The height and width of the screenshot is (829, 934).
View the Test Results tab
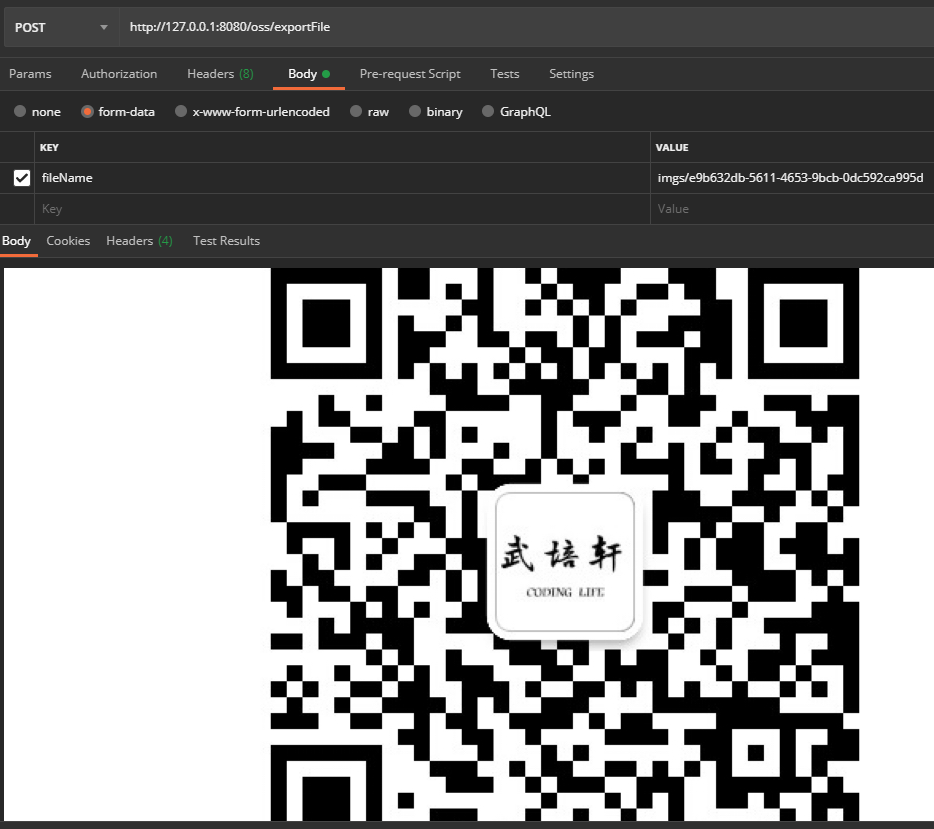226,240
